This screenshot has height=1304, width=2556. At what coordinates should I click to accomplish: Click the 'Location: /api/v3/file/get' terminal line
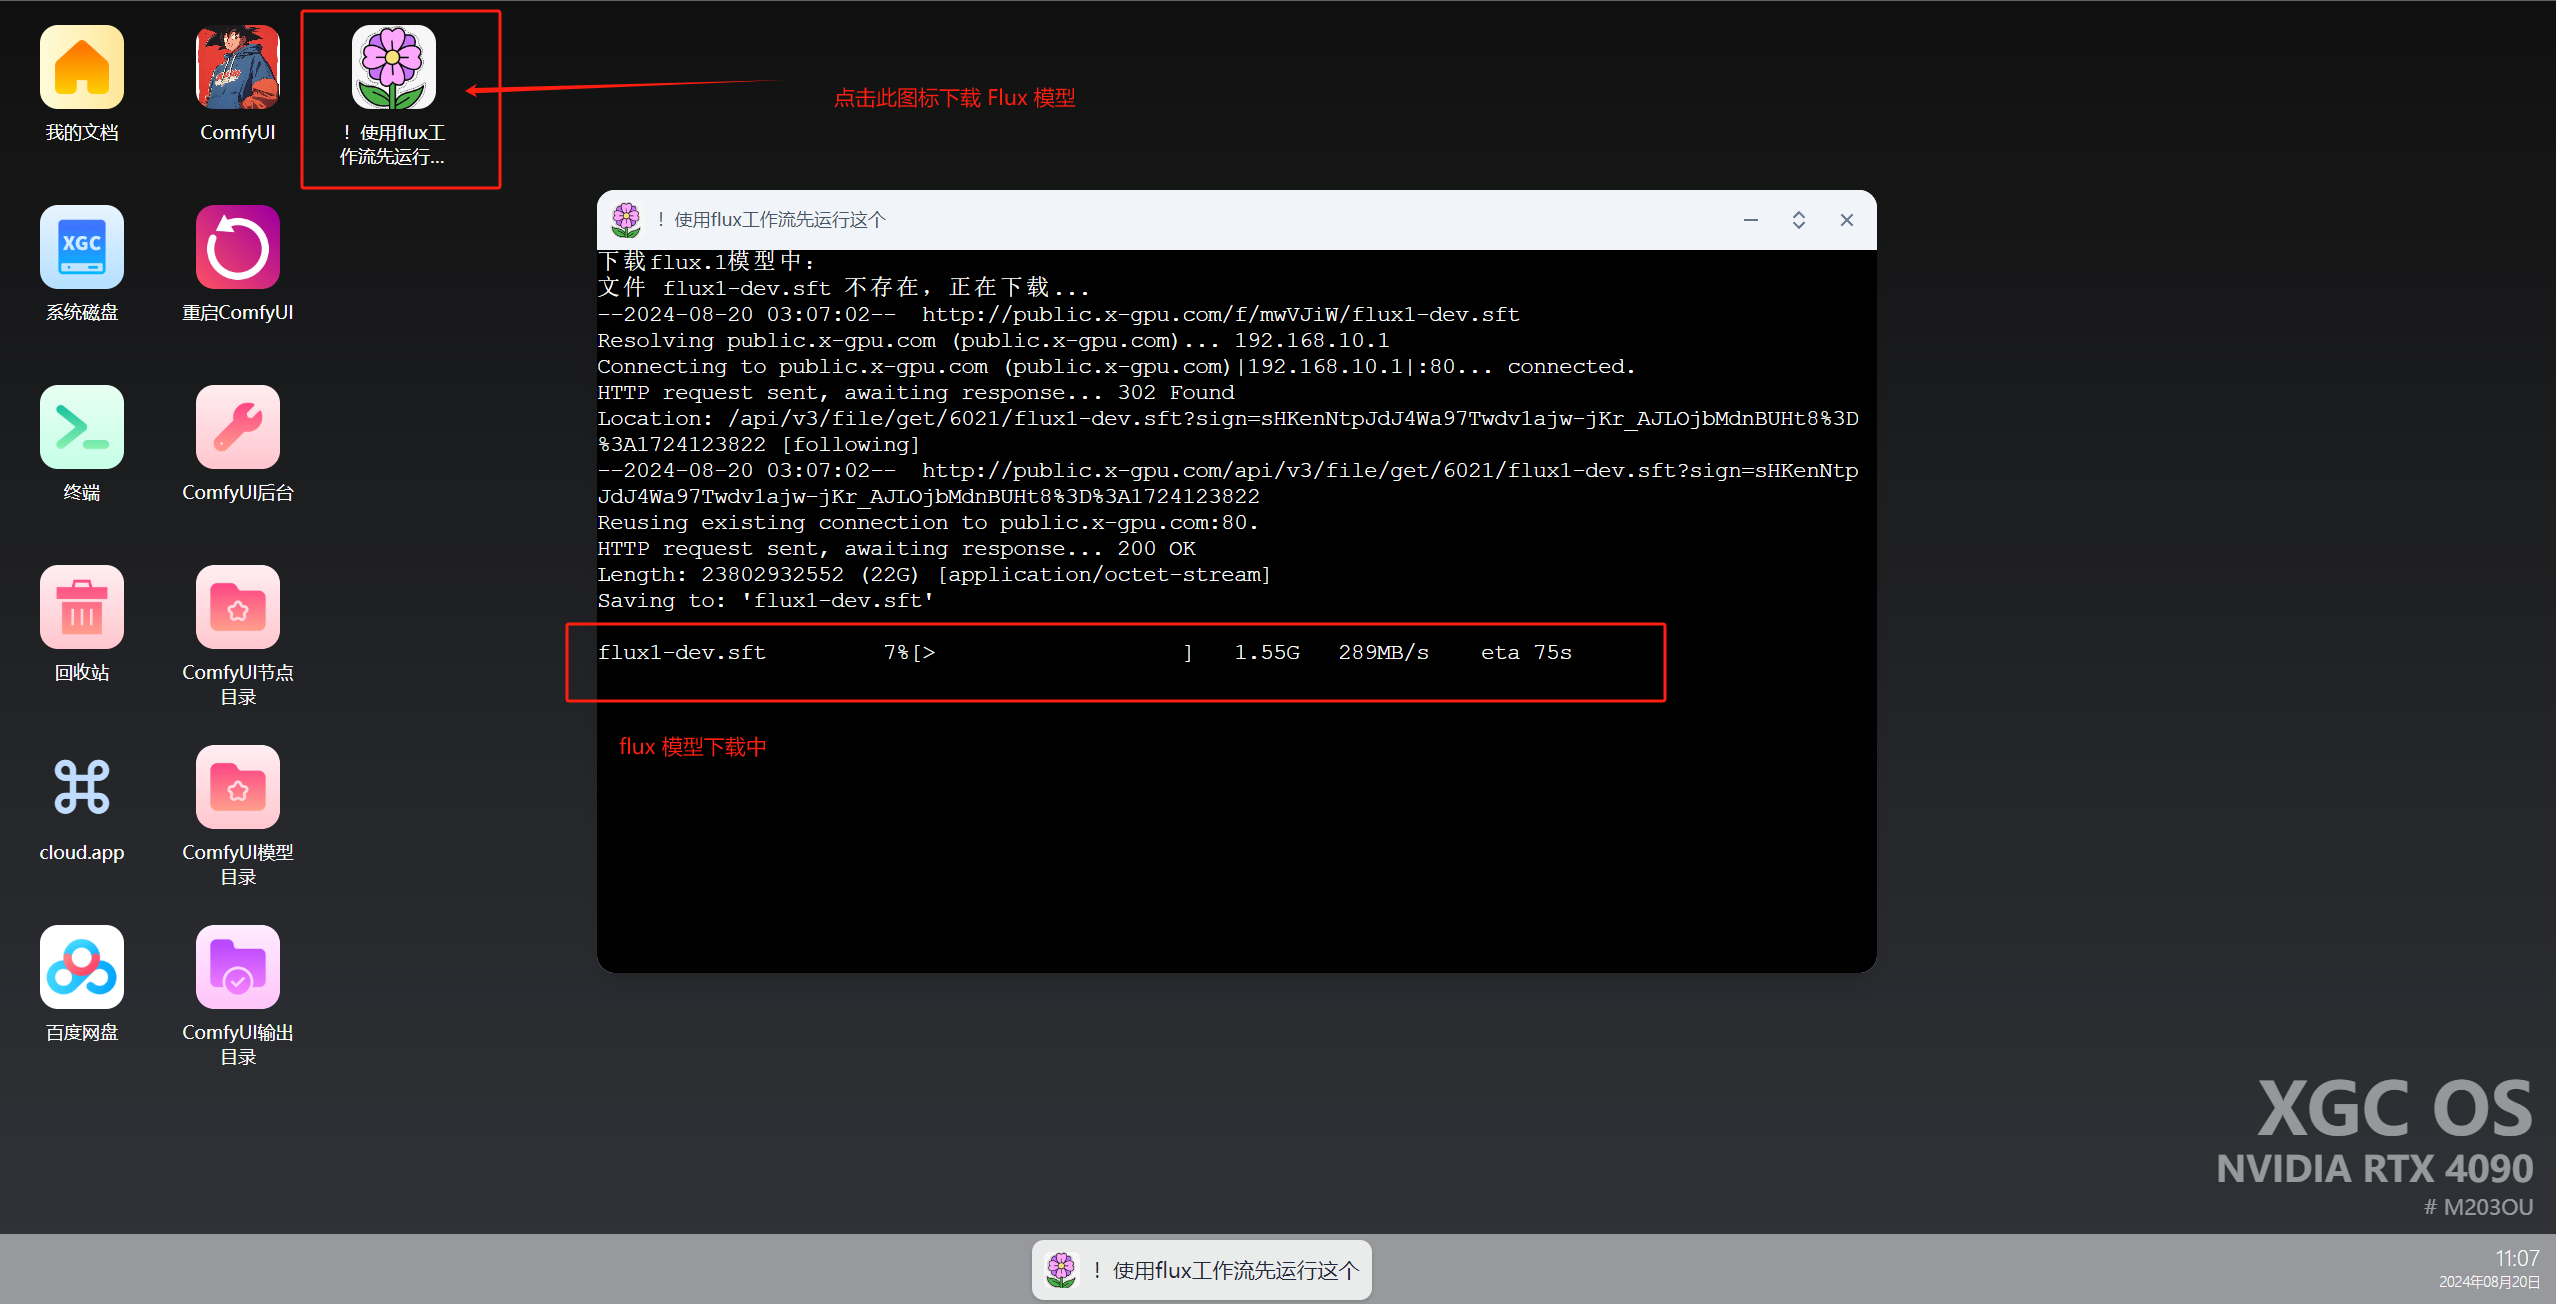(x=1228, y=432)
